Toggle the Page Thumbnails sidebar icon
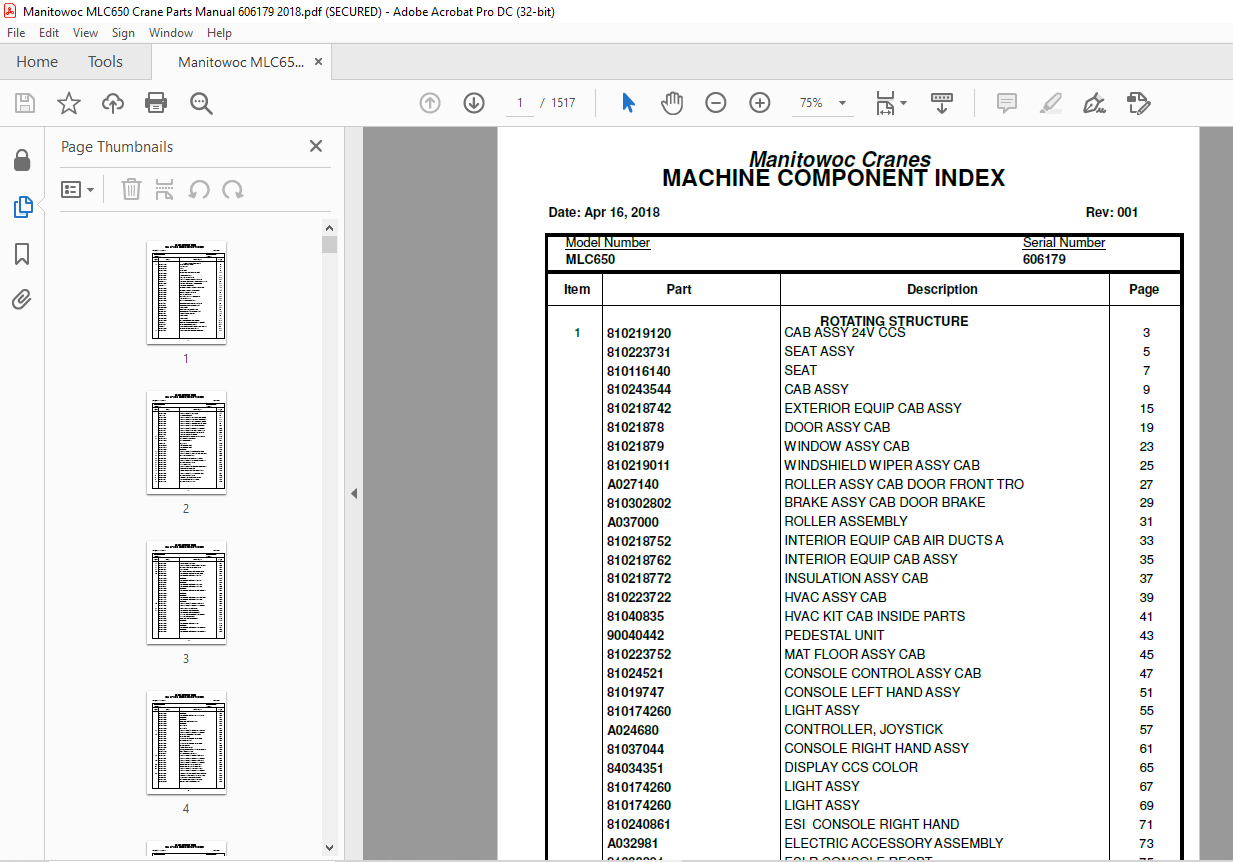Screen dimensions: 1233x862 click(22, 207)
